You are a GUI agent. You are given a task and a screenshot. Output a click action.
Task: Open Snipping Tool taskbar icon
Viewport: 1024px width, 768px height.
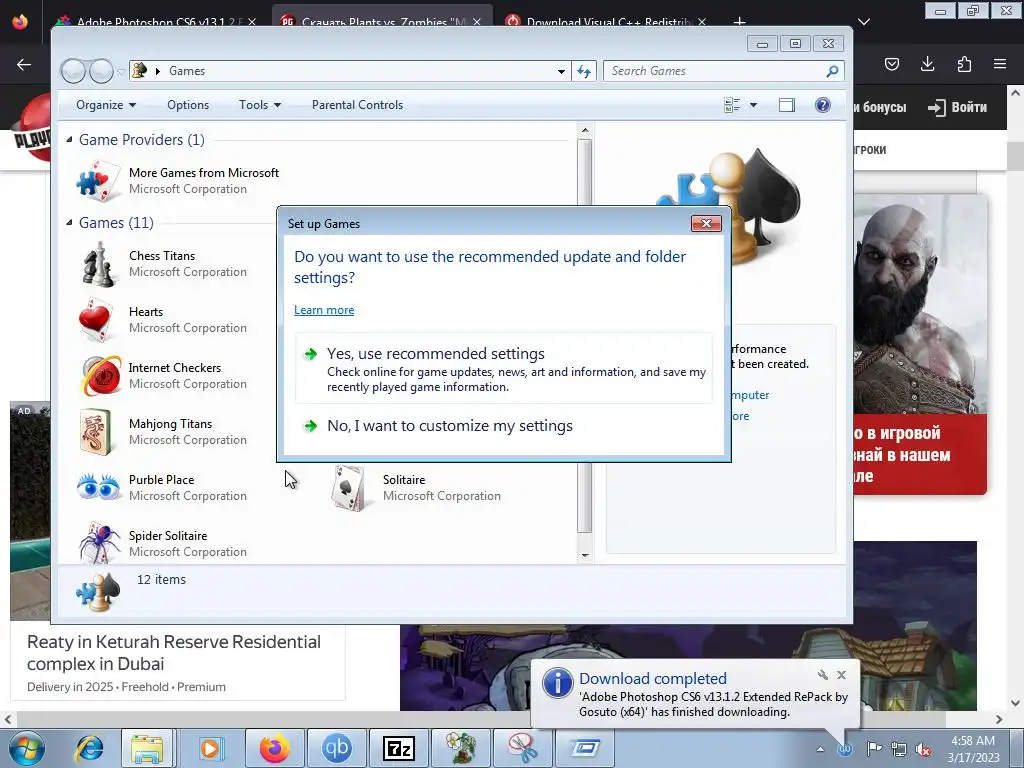[522, 748]
